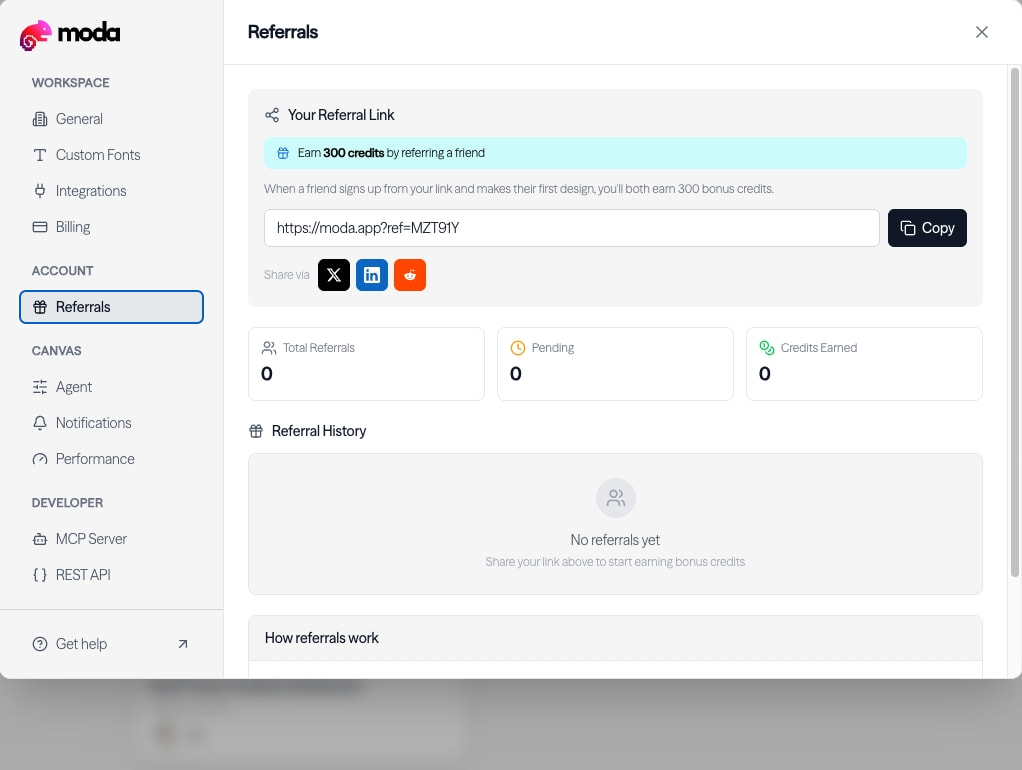1022x770 pixels.
Task: Open General workspace settings
Action: point(111,119)
